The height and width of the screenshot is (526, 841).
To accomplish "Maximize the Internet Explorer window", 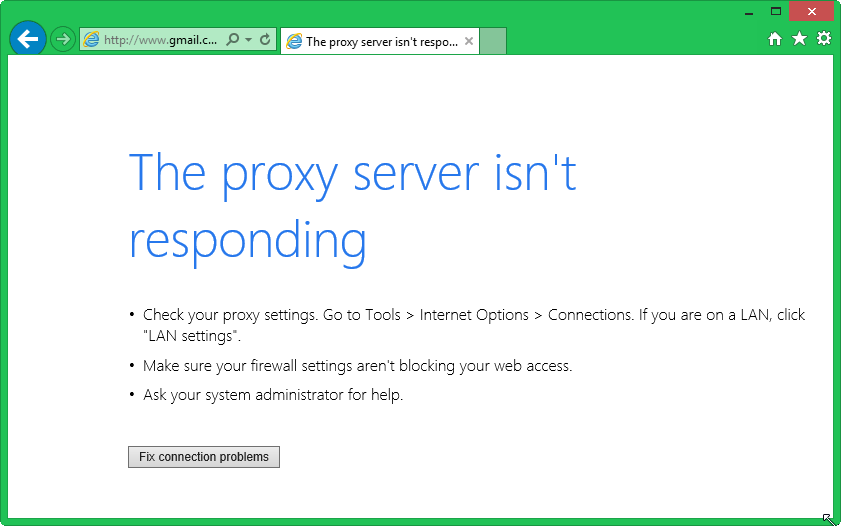I will pos(775,11).
